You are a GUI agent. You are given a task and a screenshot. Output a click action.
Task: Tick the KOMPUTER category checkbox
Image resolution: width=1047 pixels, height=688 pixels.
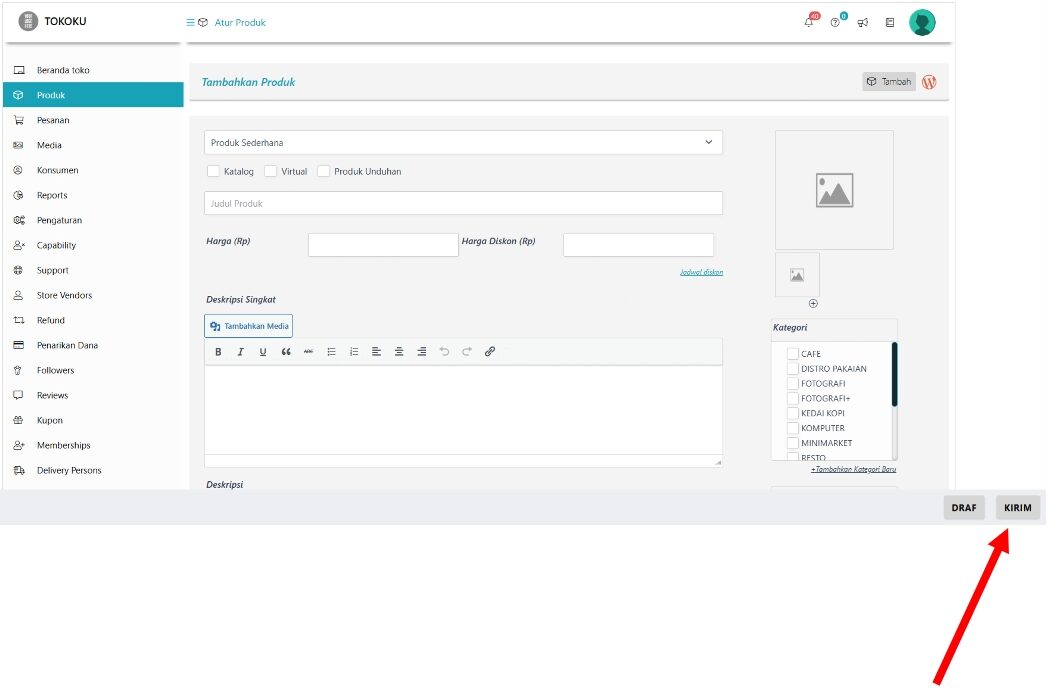(793, 428)
